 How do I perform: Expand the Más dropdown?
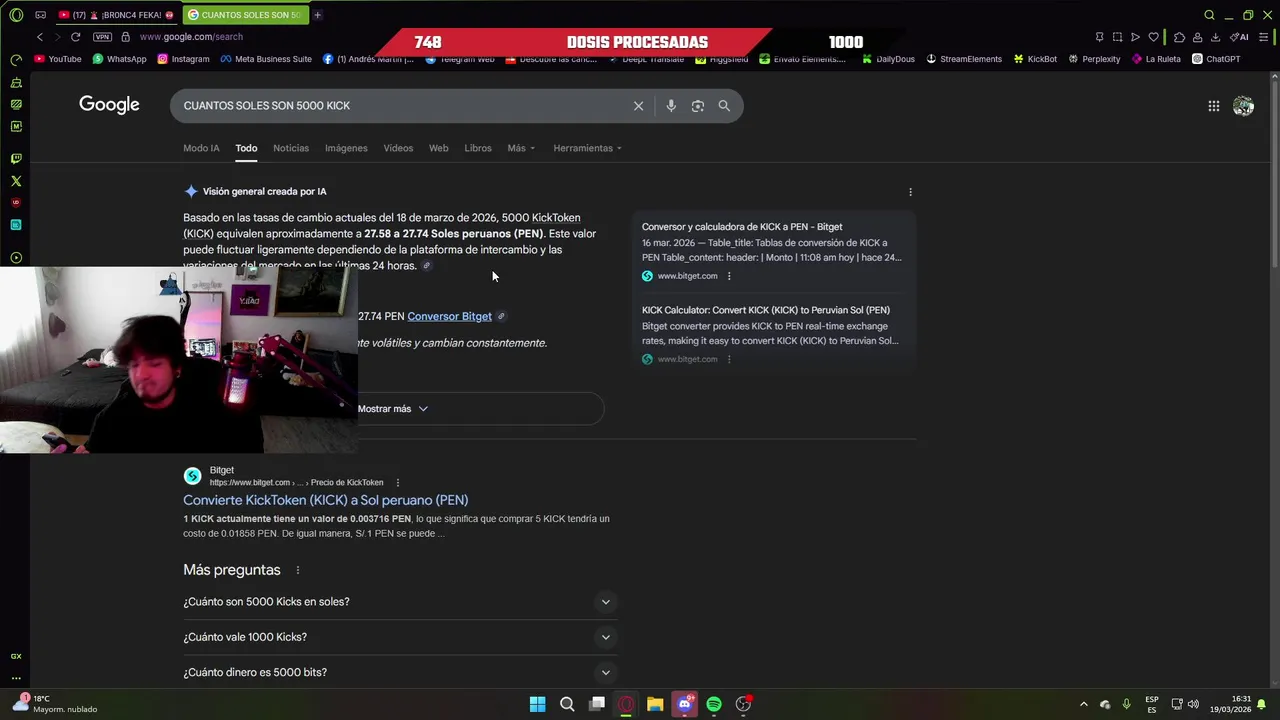[521, 148]
